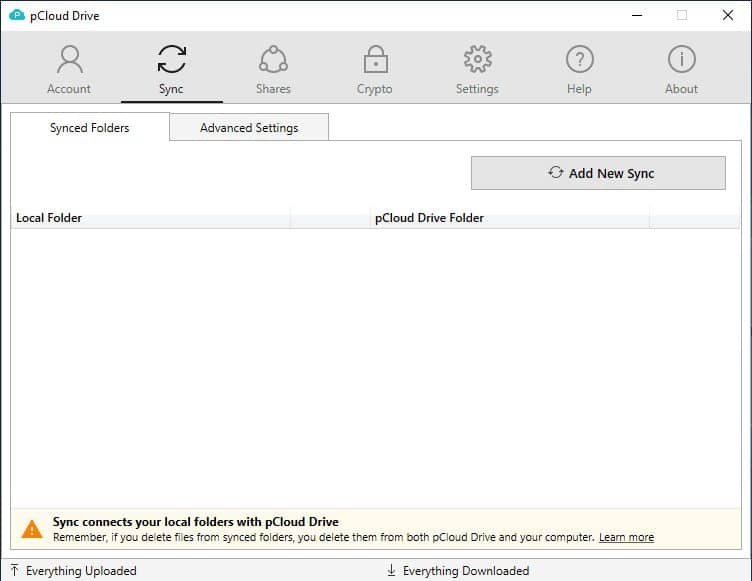Click the pCloud Drive logo icon
752x581 pixels.
pyautogui.click(x=17, y=15)
